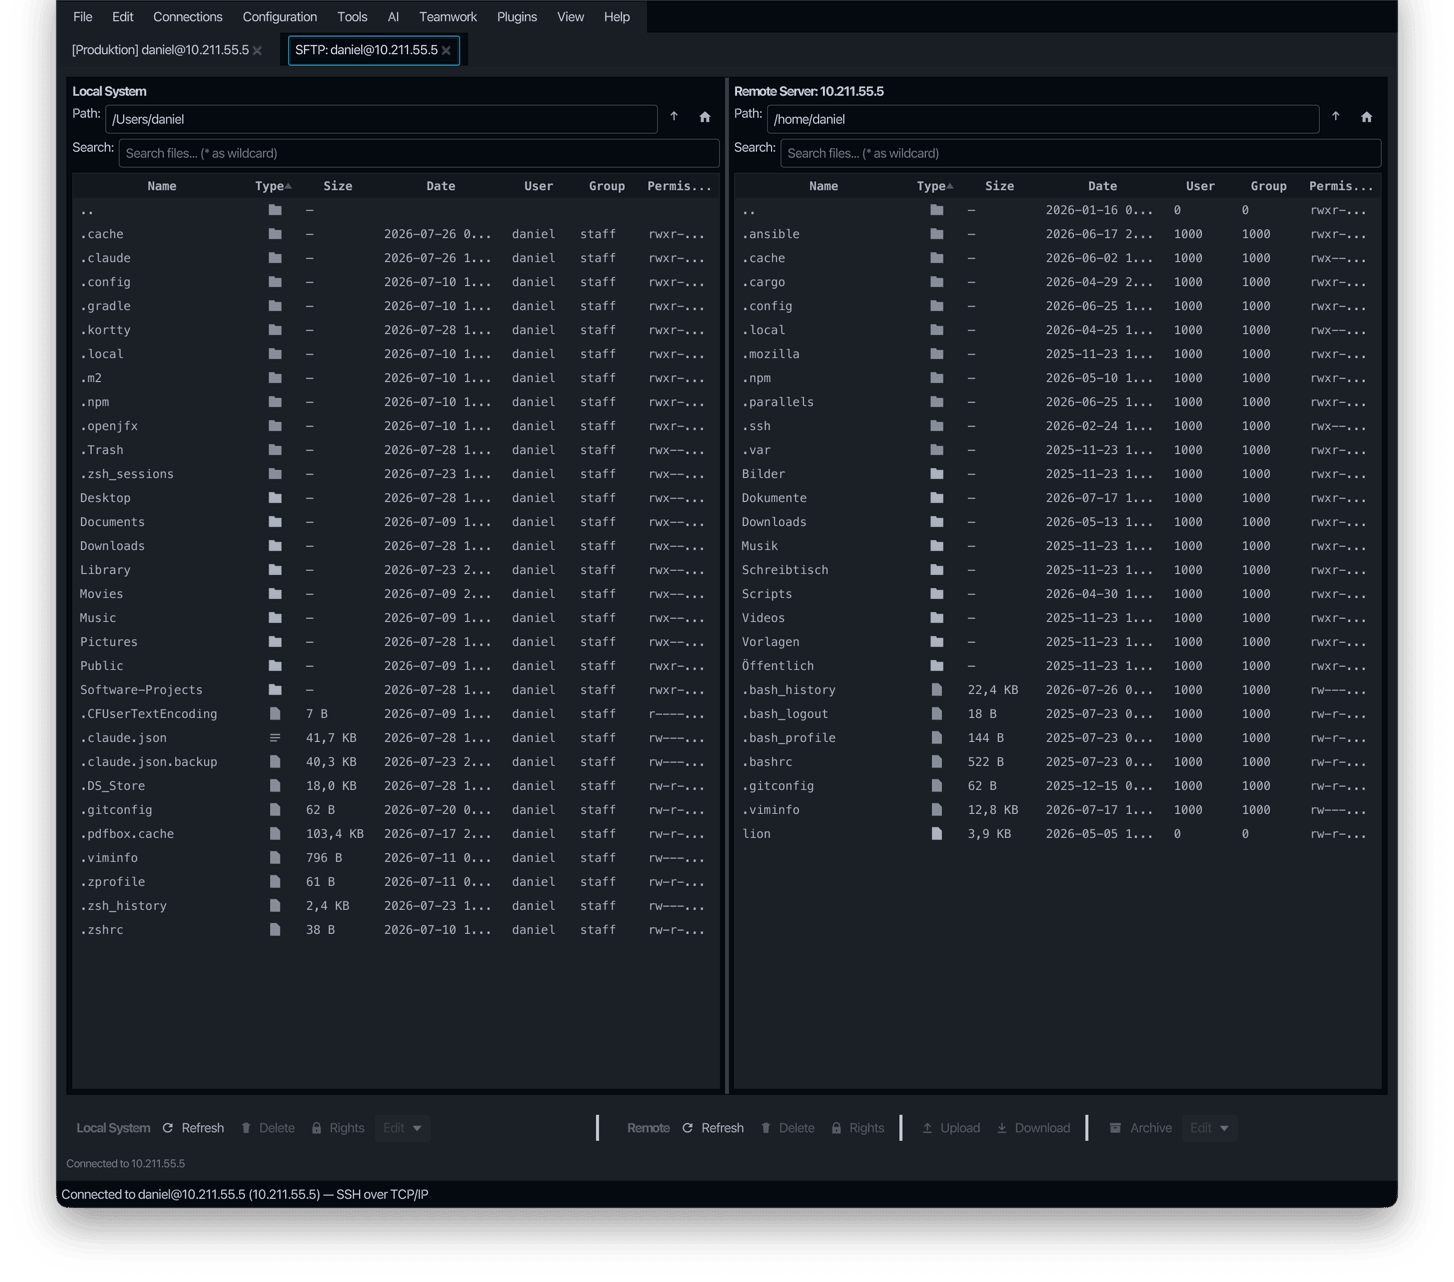Click file icon of remote lion row
The height and width of the screenshot is (1282, 1454).
937,834
